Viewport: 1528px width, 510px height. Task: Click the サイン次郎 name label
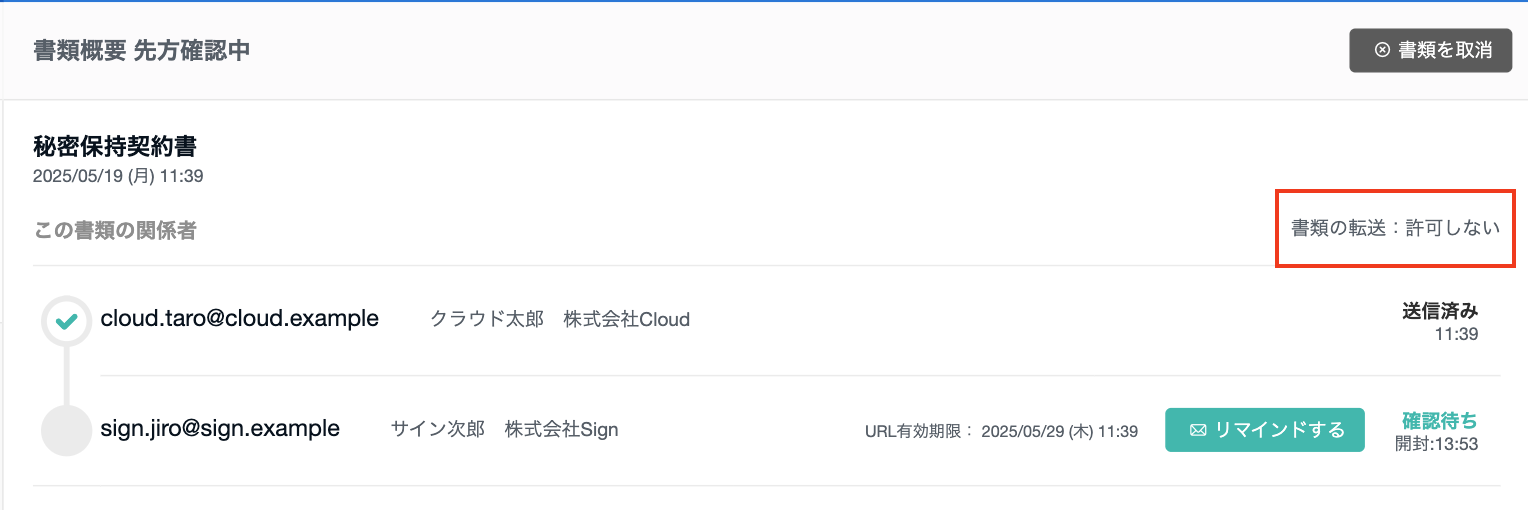[x=438, y=430]
